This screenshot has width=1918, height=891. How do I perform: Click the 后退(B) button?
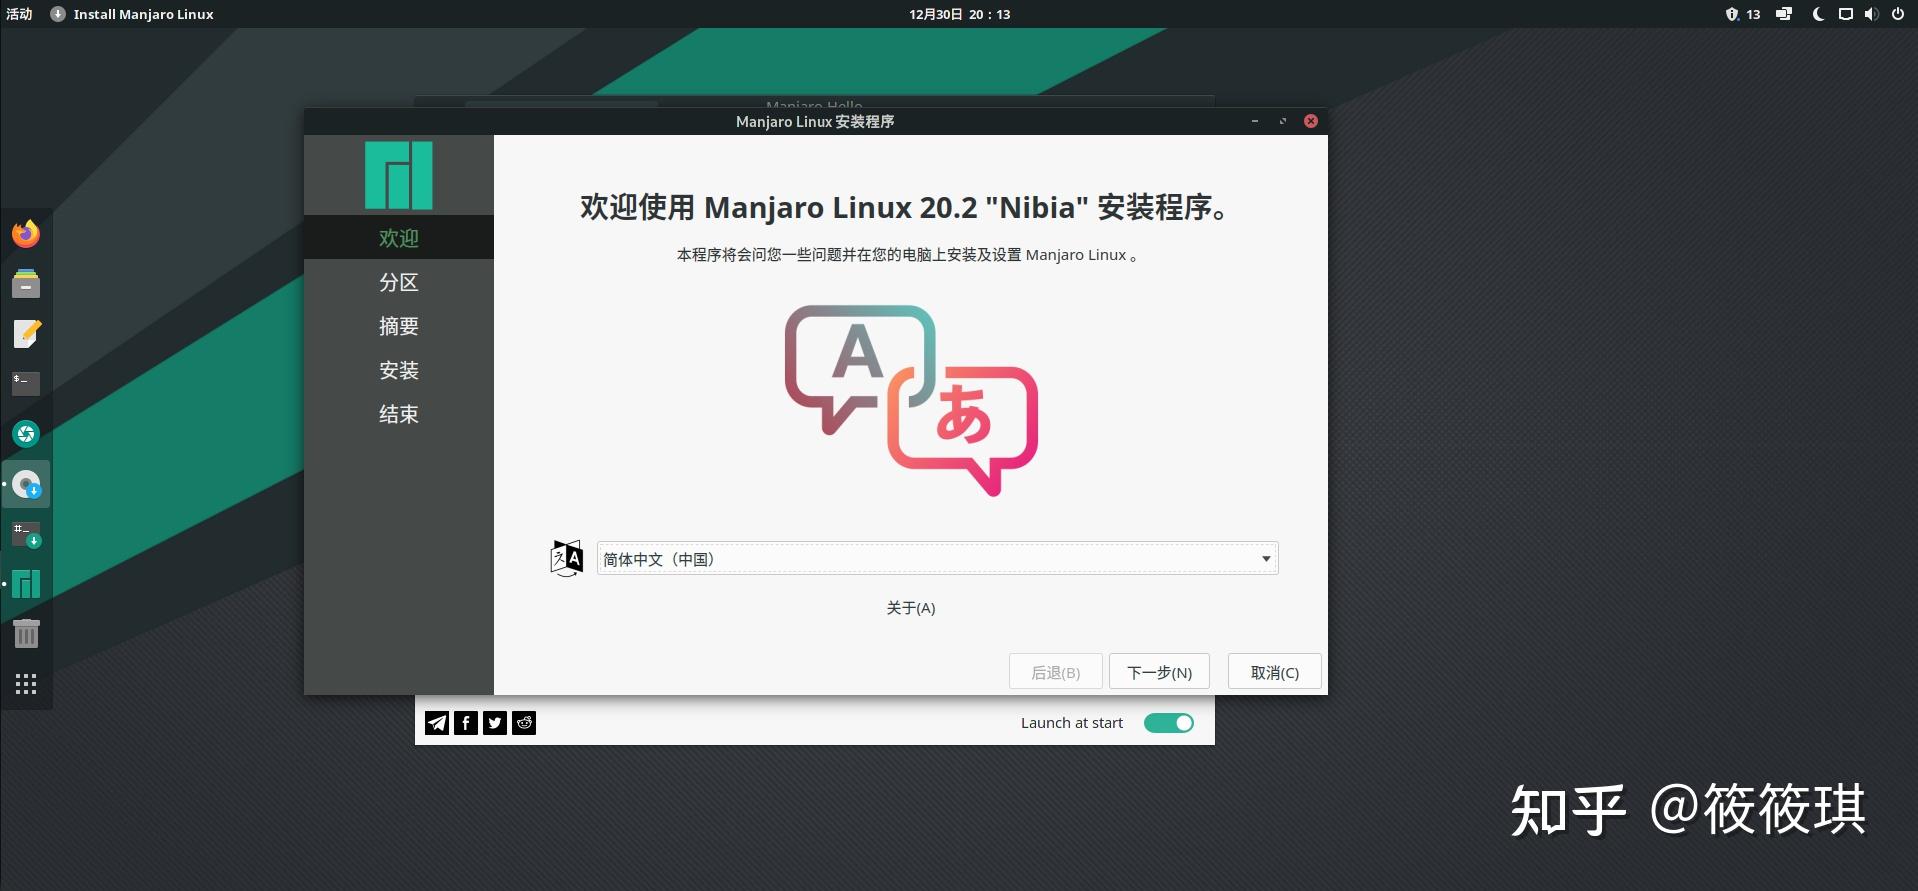tap(1056, 672)
